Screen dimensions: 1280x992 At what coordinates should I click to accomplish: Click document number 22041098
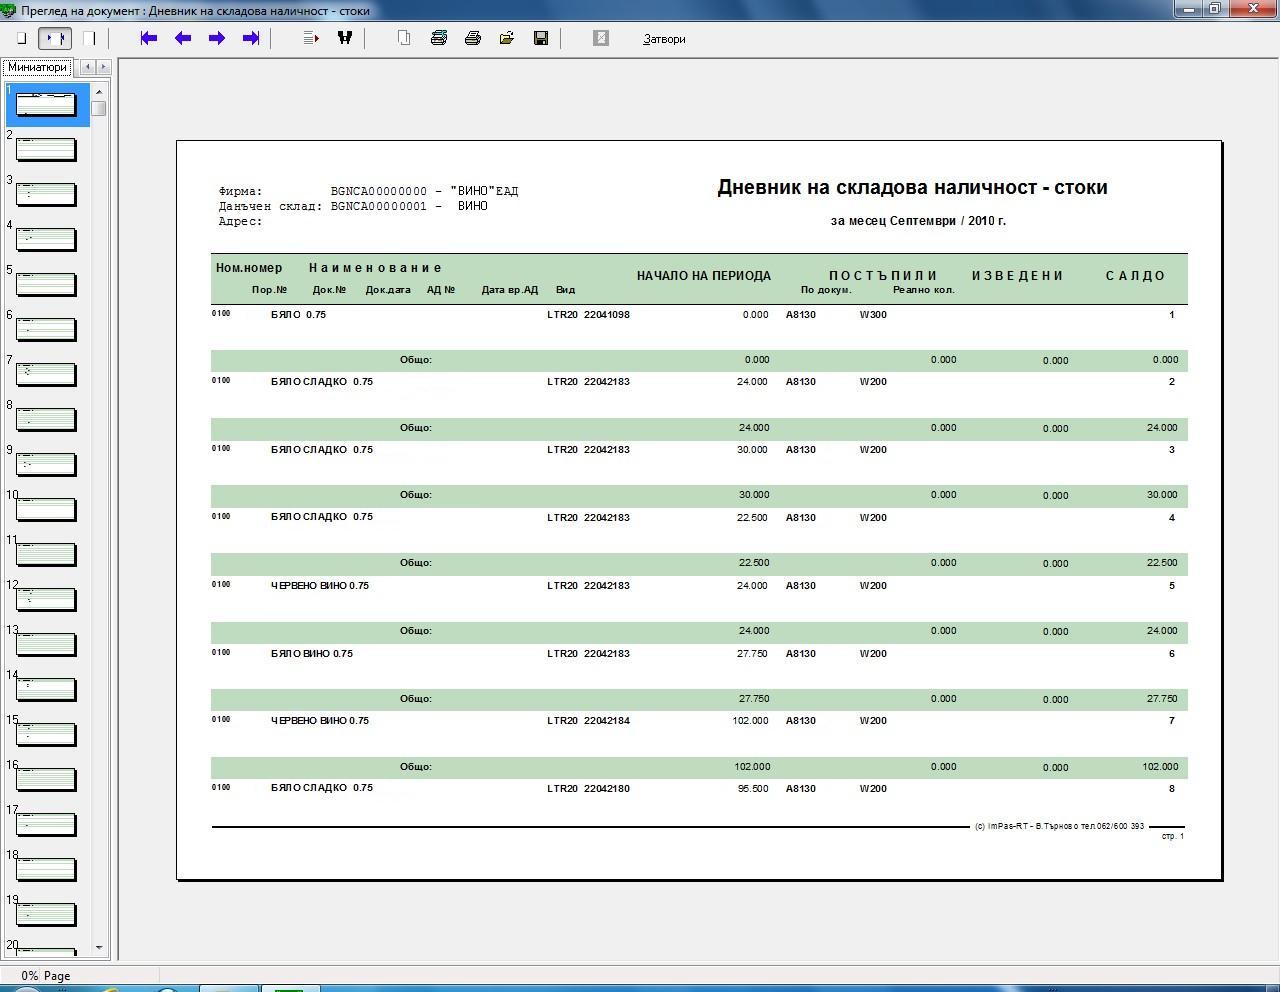click(607, 315)
